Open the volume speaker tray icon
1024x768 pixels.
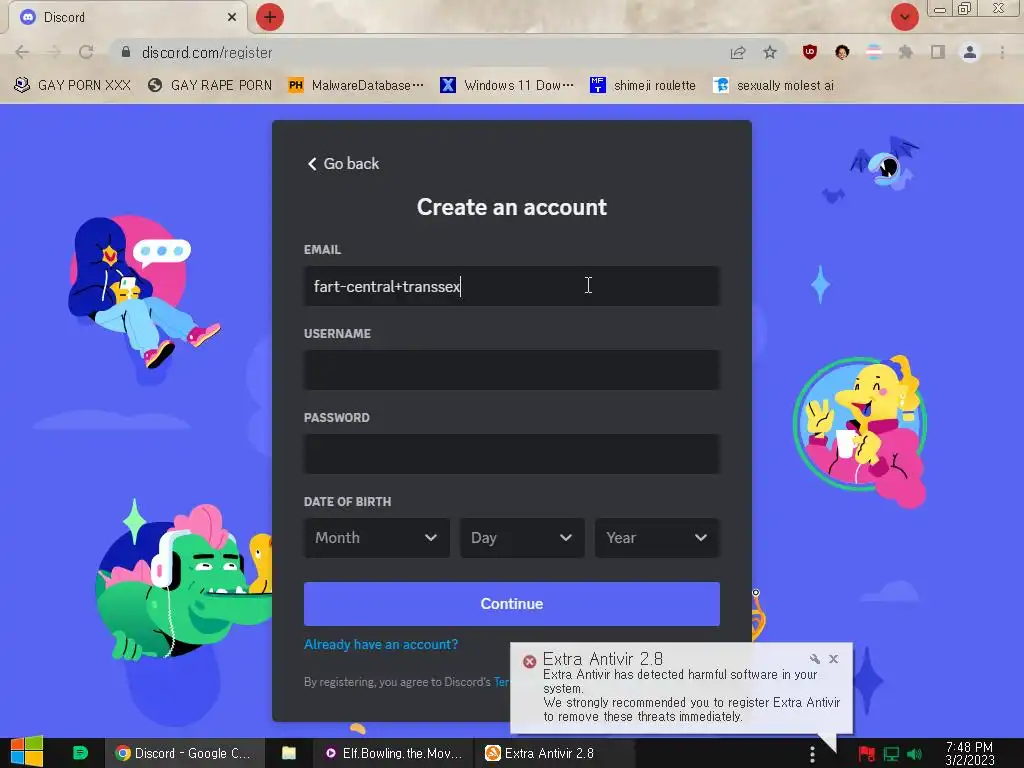coord(915,754)
